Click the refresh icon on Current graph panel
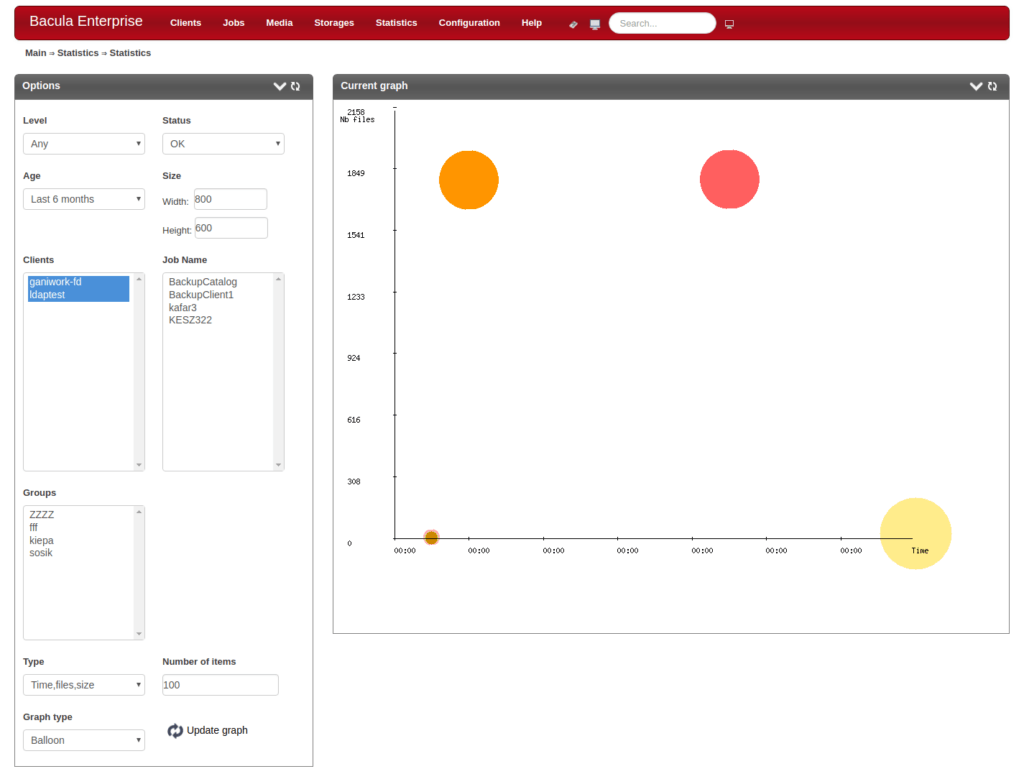 click(991, 86)
